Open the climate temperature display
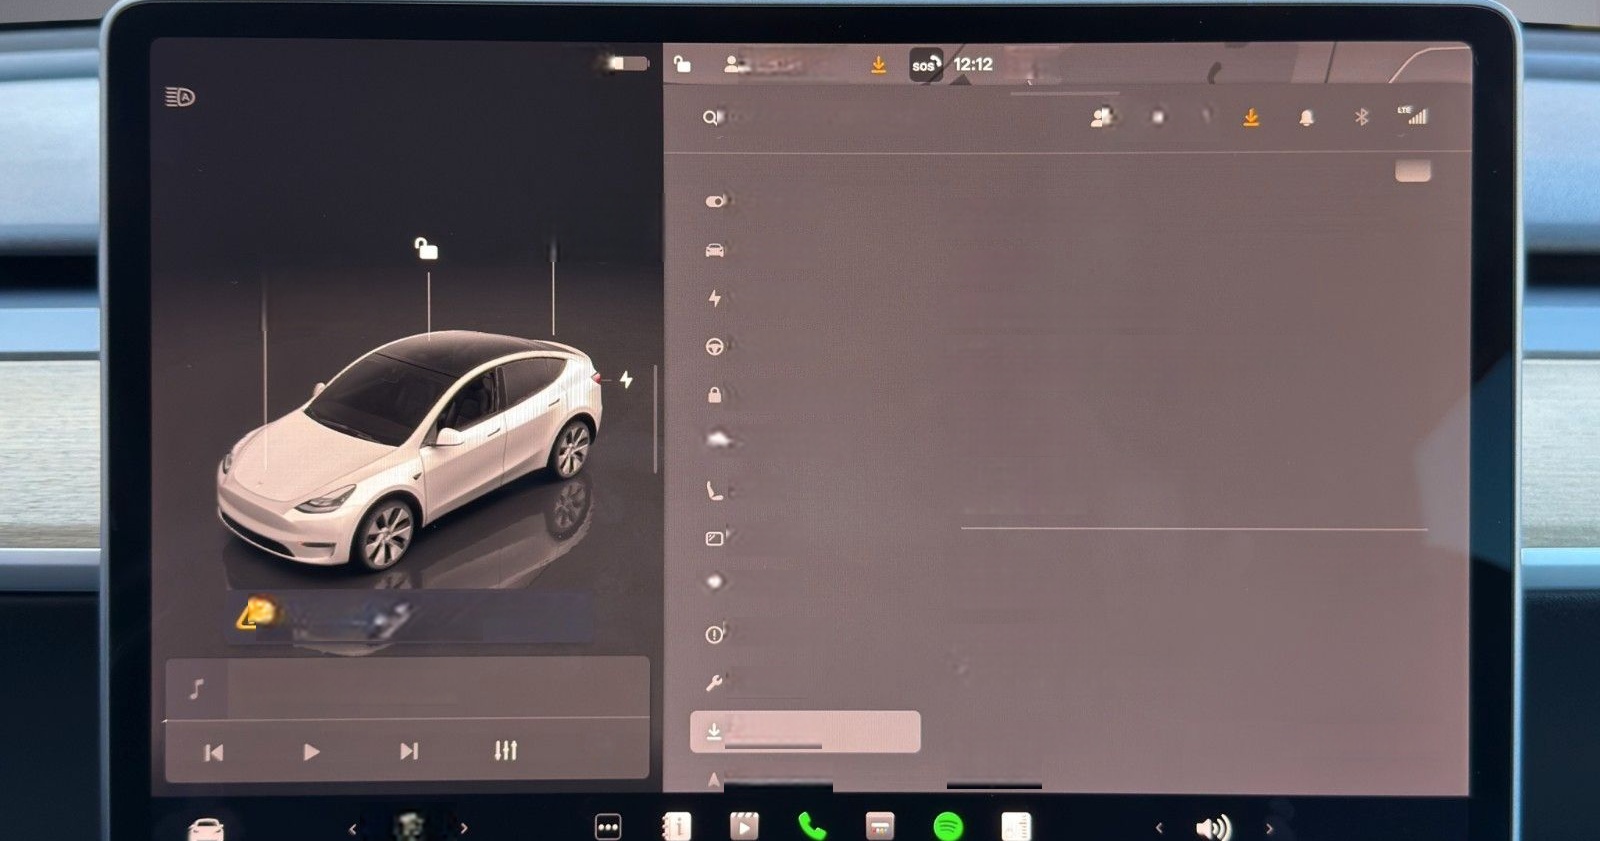 point(408,827)
